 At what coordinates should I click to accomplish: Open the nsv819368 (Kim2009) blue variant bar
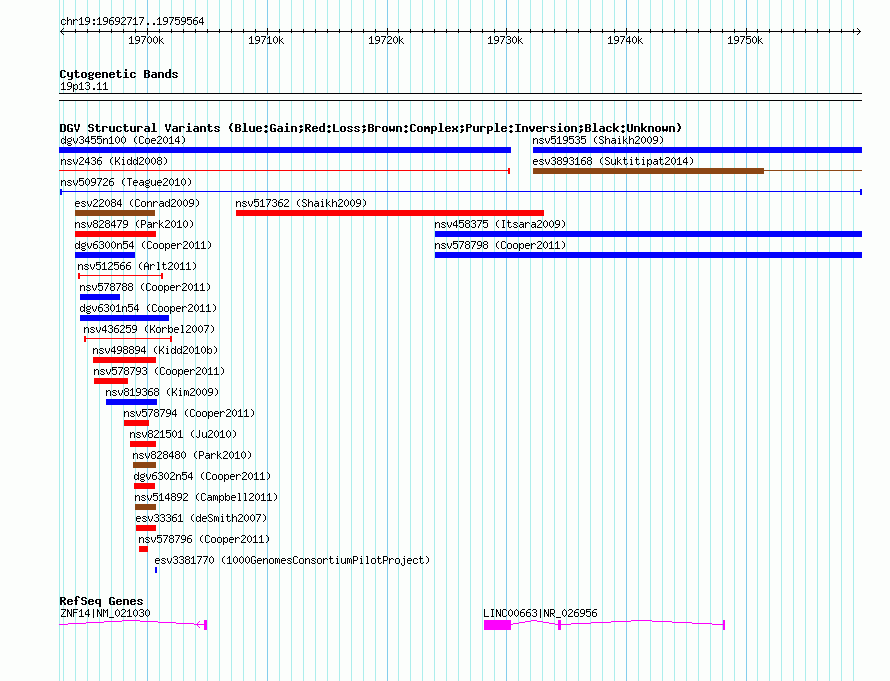(131, 402)
